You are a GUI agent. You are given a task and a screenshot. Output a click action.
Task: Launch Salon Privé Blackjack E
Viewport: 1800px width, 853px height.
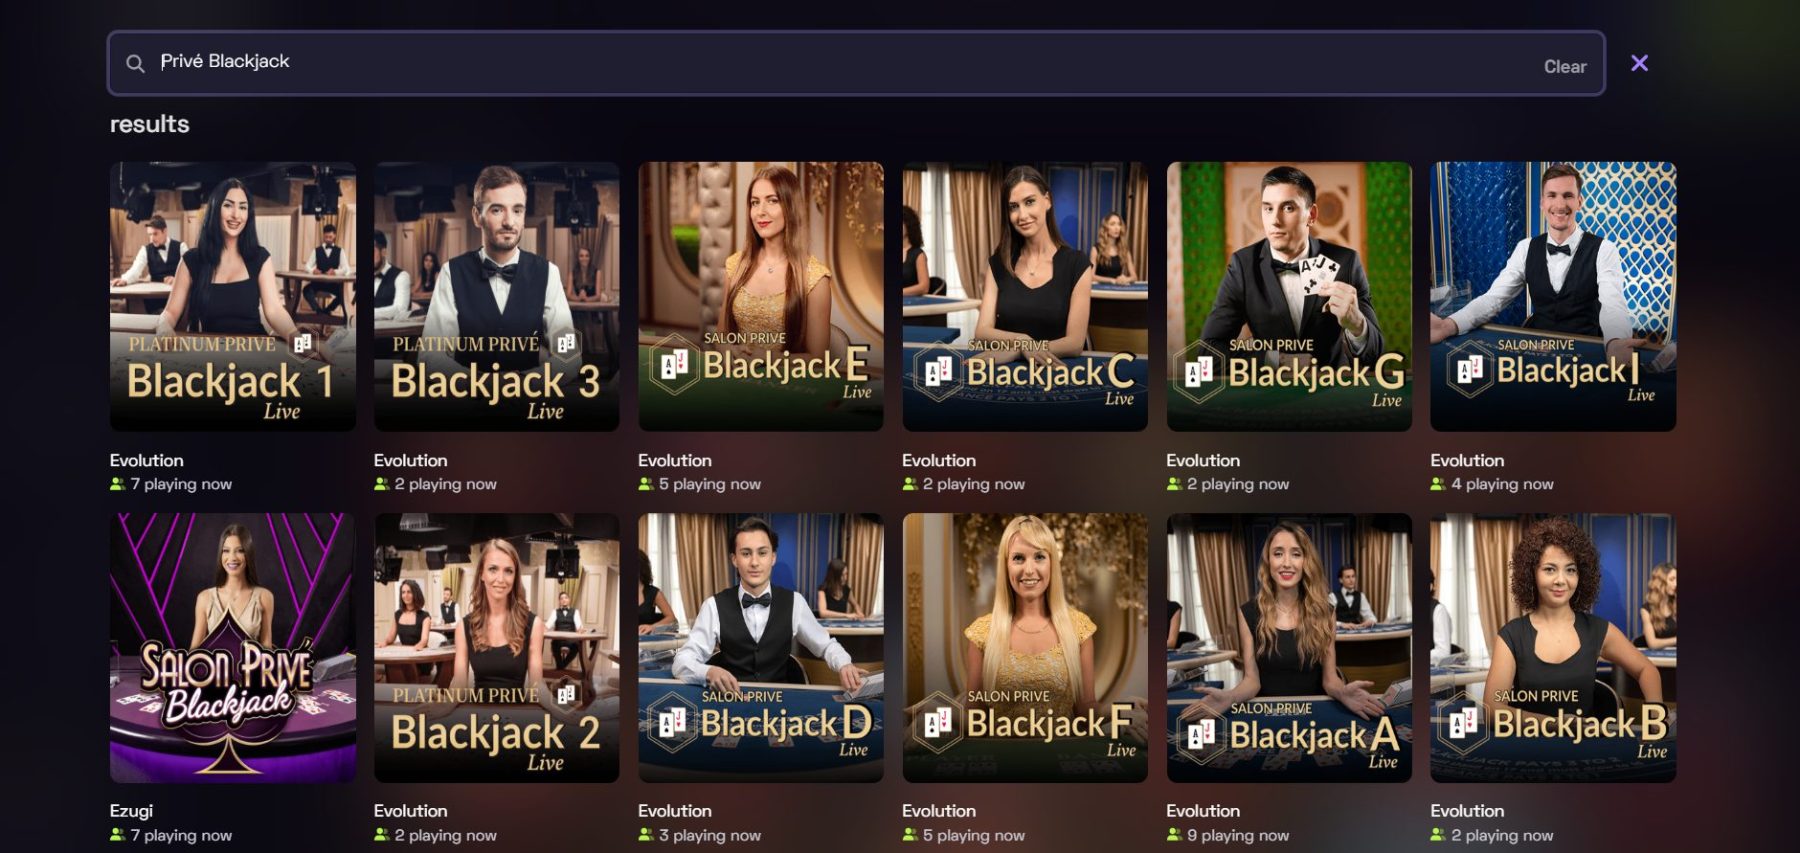click(x=761, y=297)
